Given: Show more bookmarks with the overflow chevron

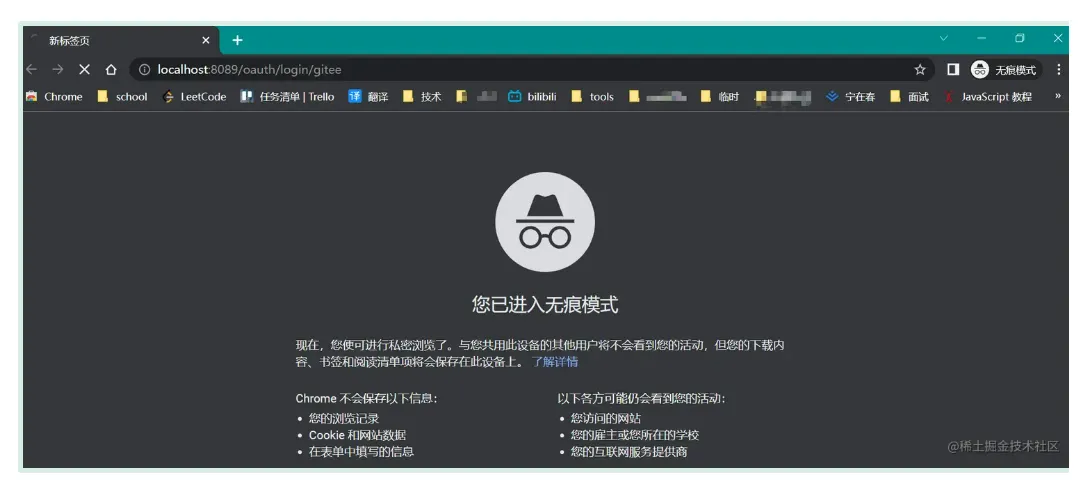Looking at the screenshot, I should tap(1057, 96).
